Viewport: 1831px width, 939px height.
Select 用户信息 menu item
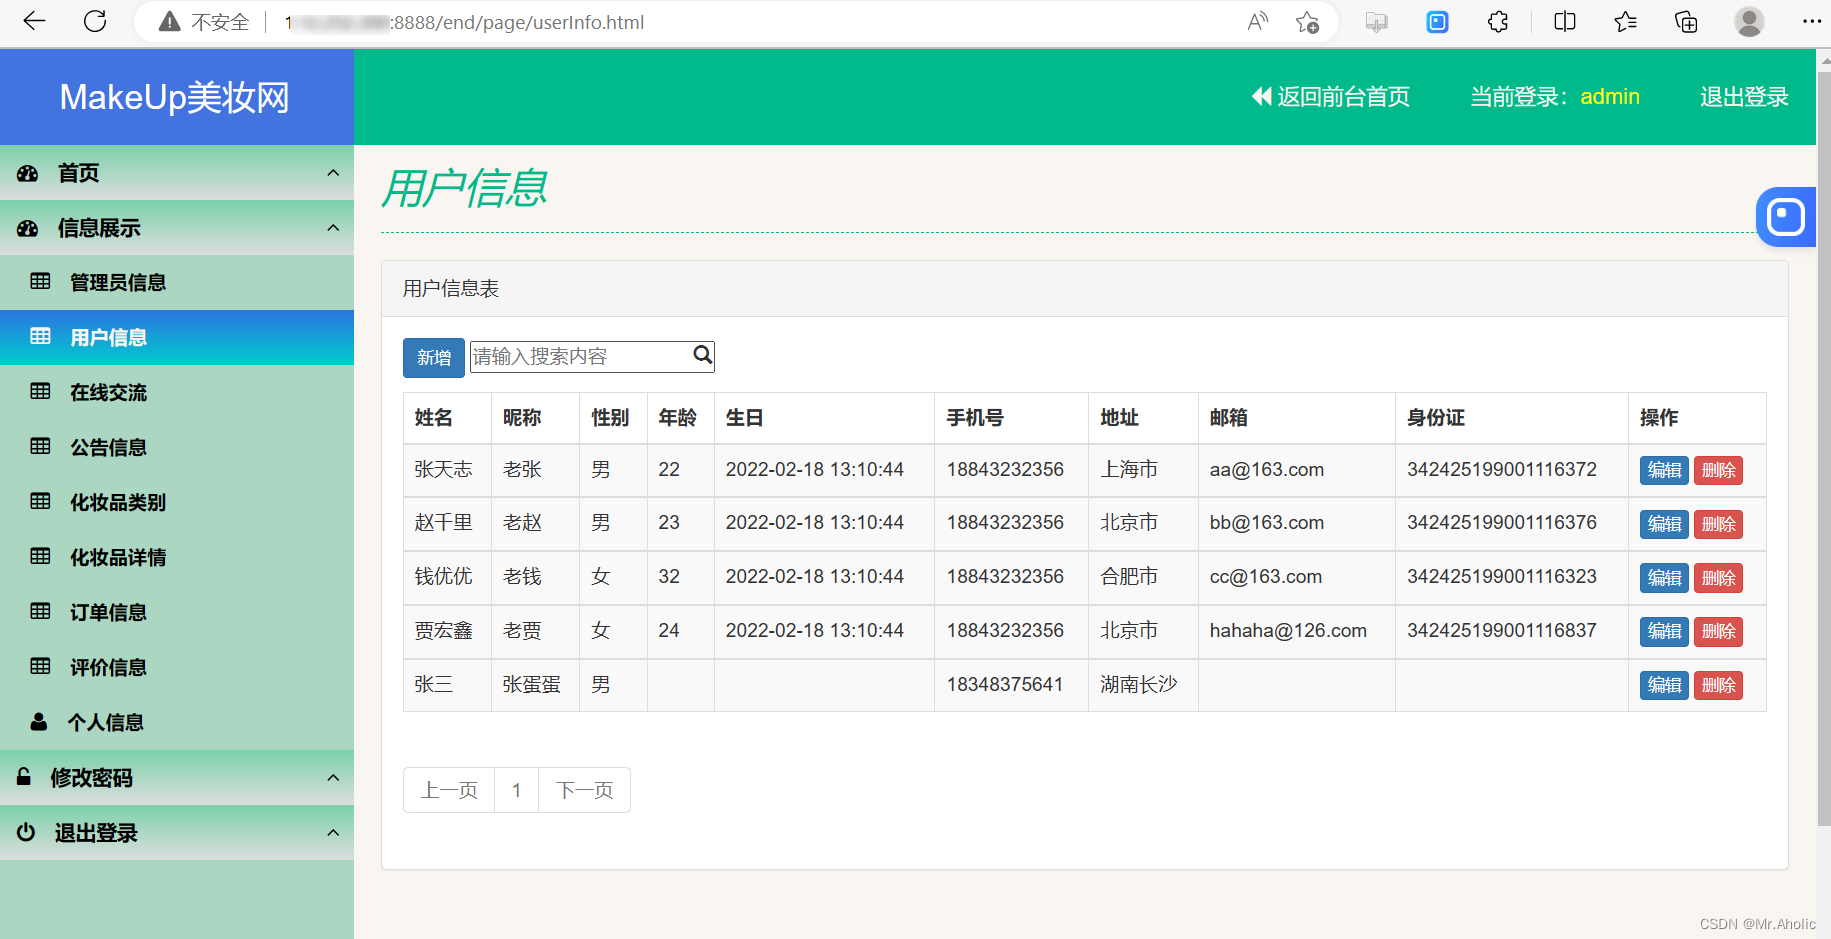(x=177, y=337)
